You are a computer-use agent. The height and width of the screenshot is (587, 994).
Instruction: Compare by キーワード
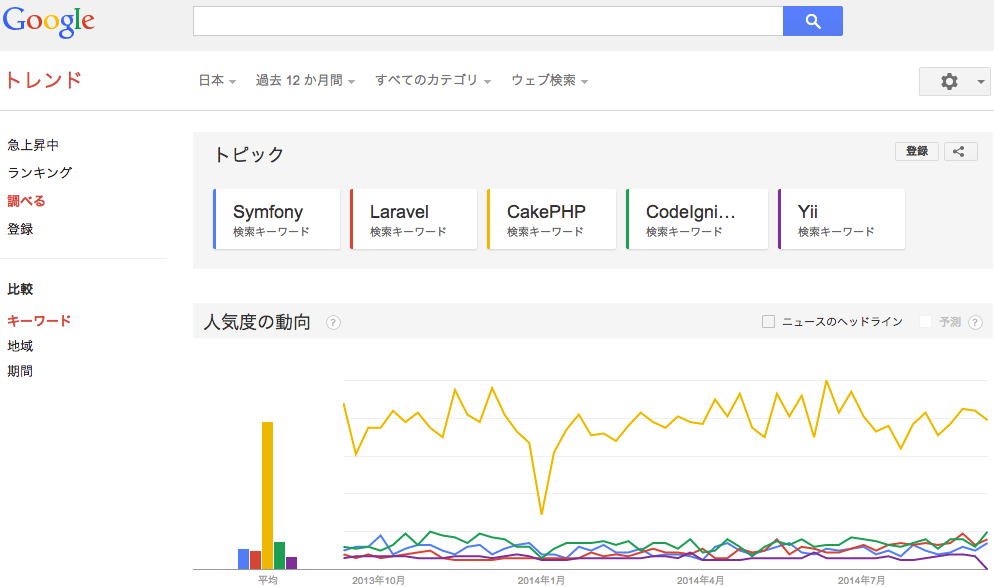(39, 321)
